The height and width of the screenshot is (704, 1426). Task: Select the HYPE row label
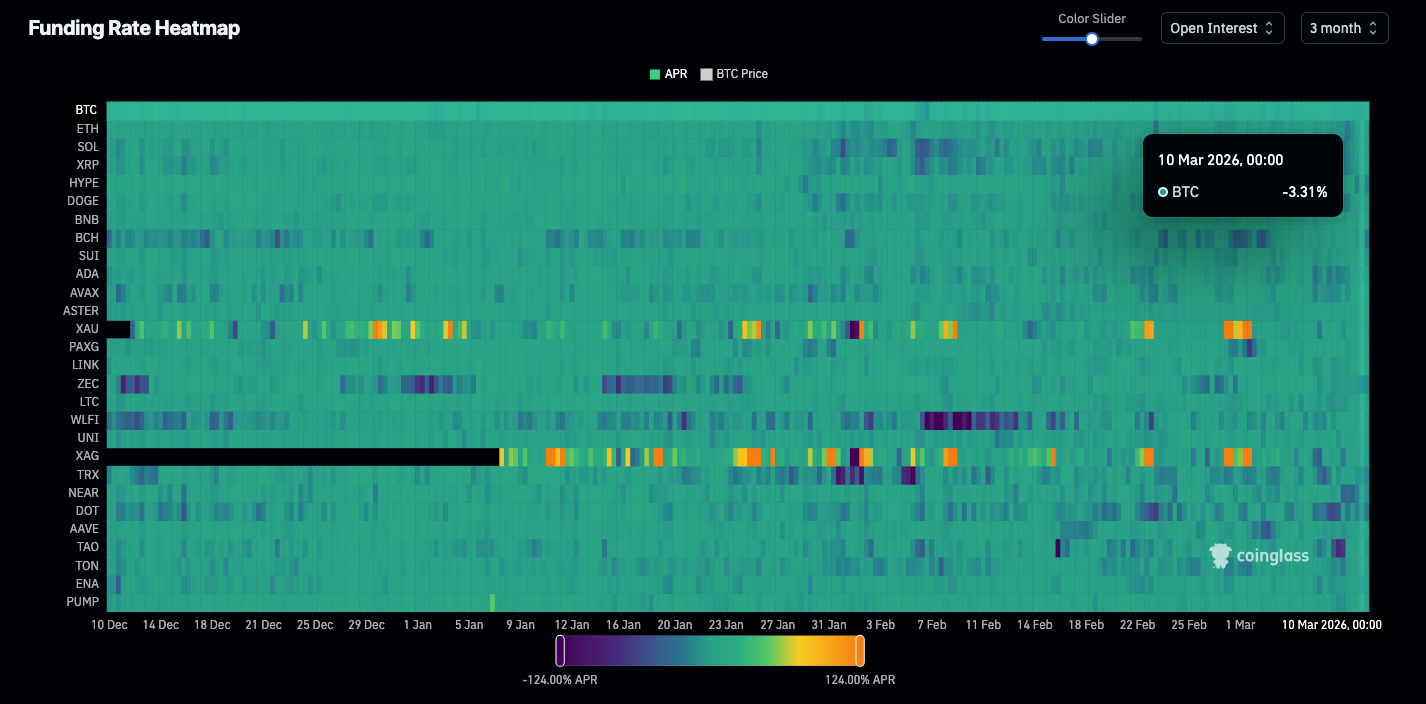84,183
